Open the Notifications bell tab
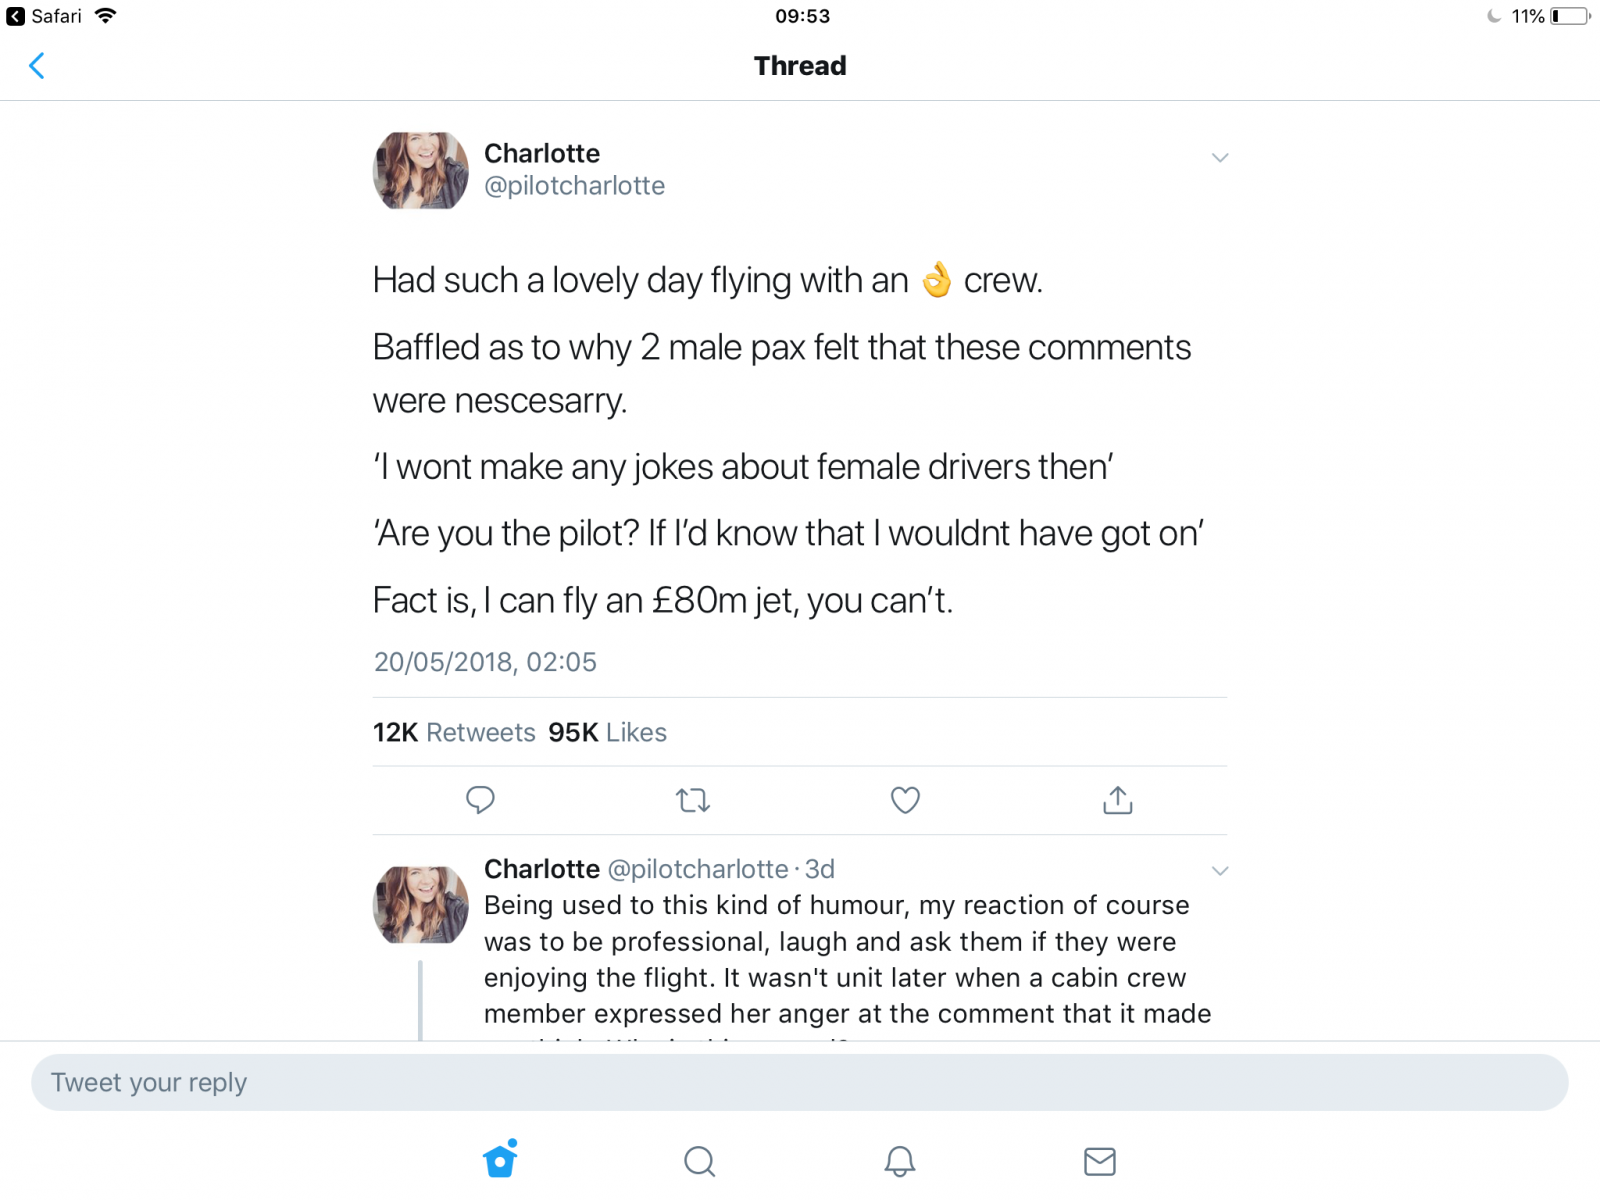The image size is (1600, 1200). click(x=899, y=1161)
